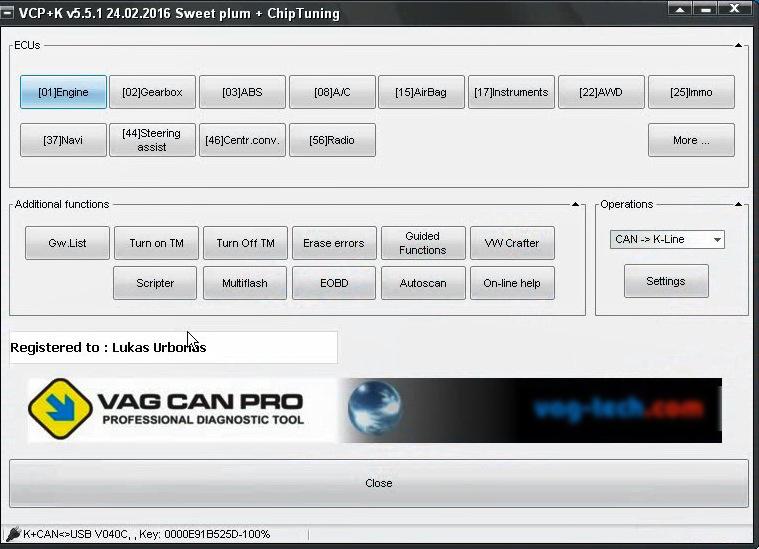The height and width of the screenshot is (549, 759).
Task: Select the [02]Gearbox ECU button
Action: click(152, 92)
